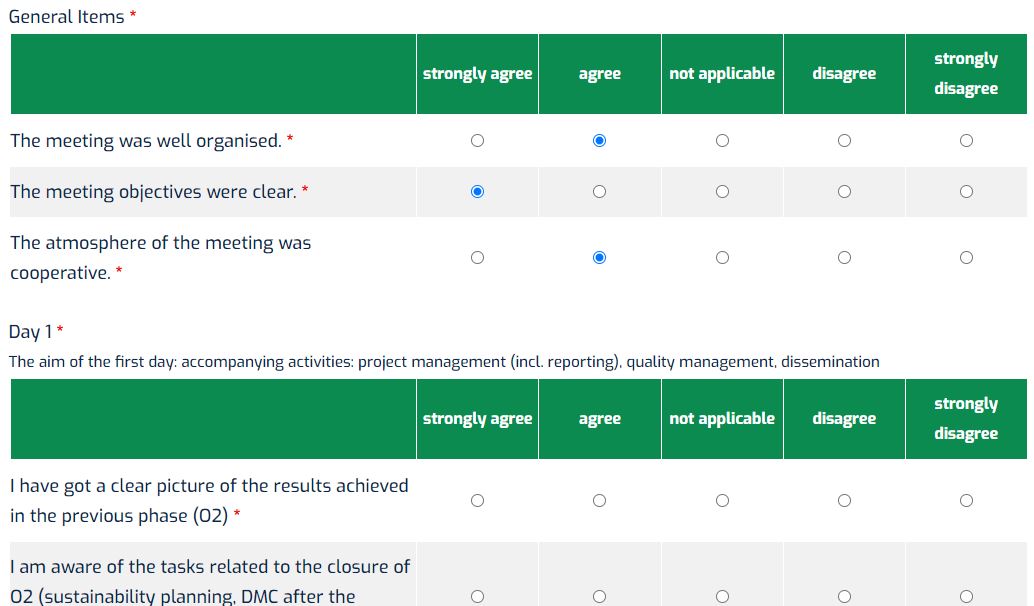Select 'agree' for meeting objectives were clear
Viewport: 1034px width, 606px height.
(599, 192)
